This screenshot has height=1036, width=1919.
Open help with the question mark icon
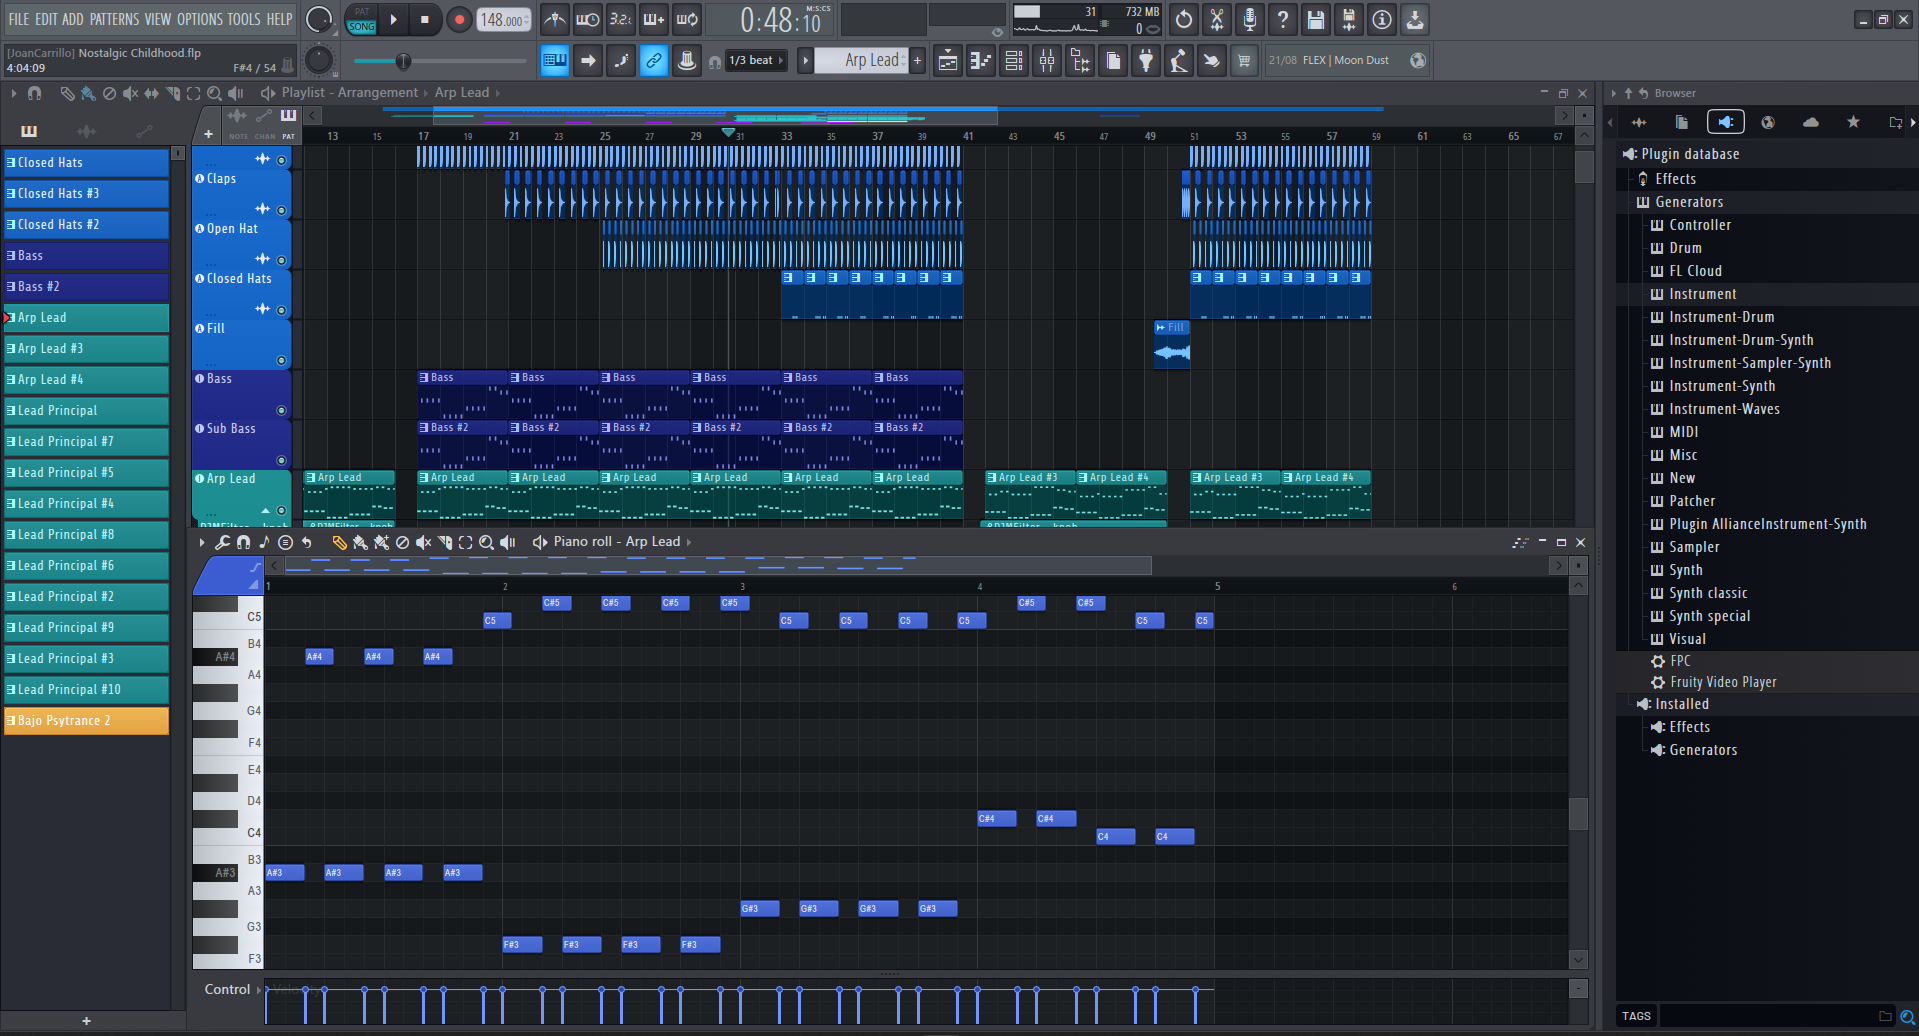point(1283,19)
